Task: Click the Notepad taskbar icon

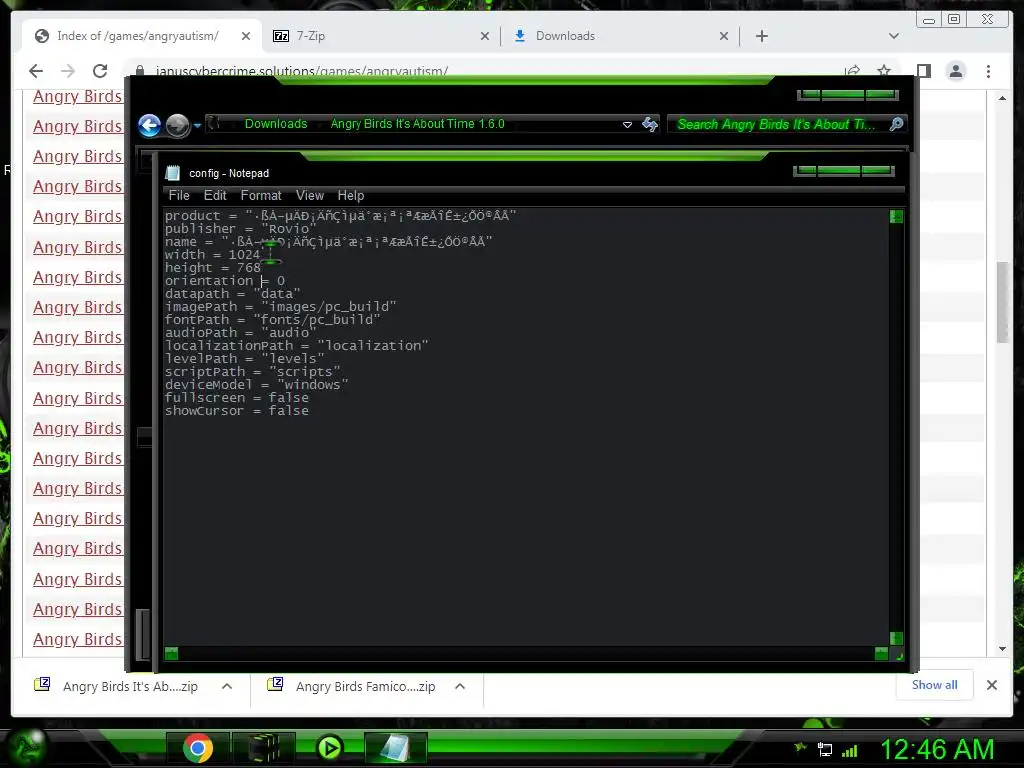Action: (x=396, y=748)
